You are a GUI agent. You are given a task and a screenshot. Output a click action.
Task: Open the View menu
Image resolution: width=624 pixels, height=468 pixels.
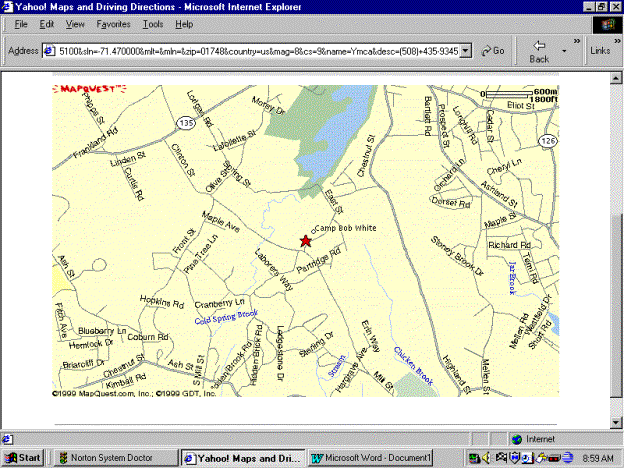pos(75,24)
